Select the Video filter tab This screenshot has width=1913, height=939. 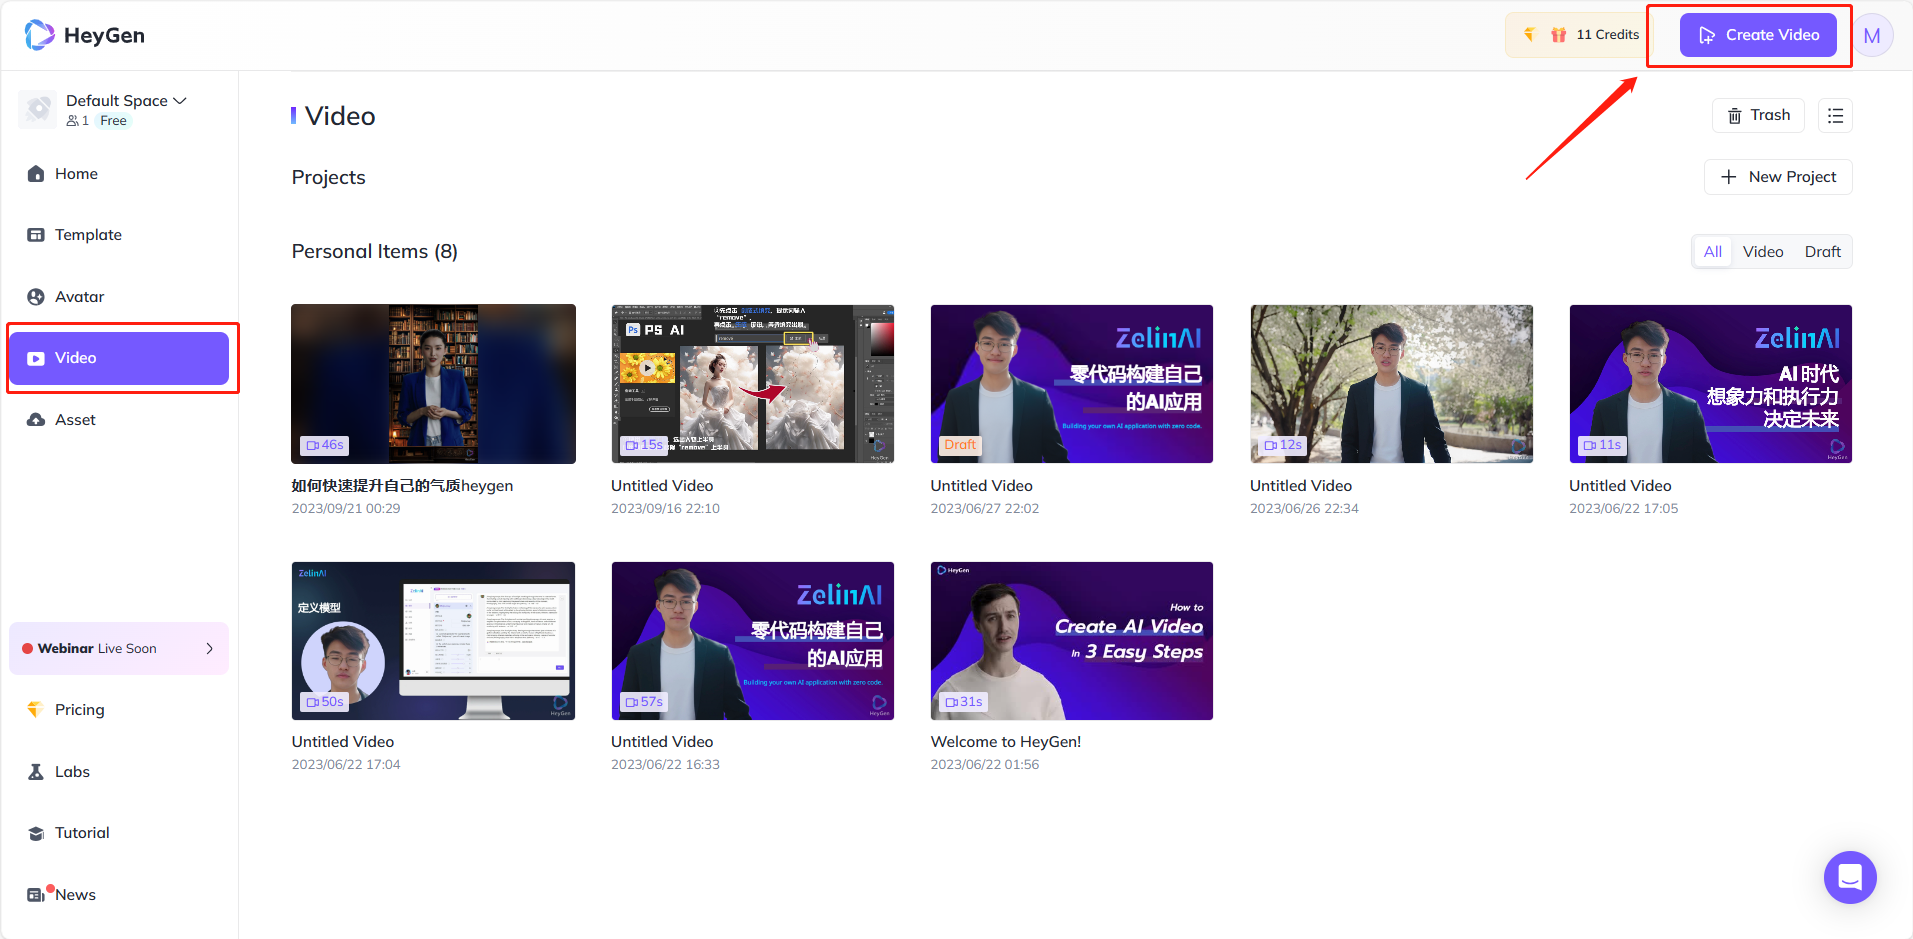tap(1763, 252)
